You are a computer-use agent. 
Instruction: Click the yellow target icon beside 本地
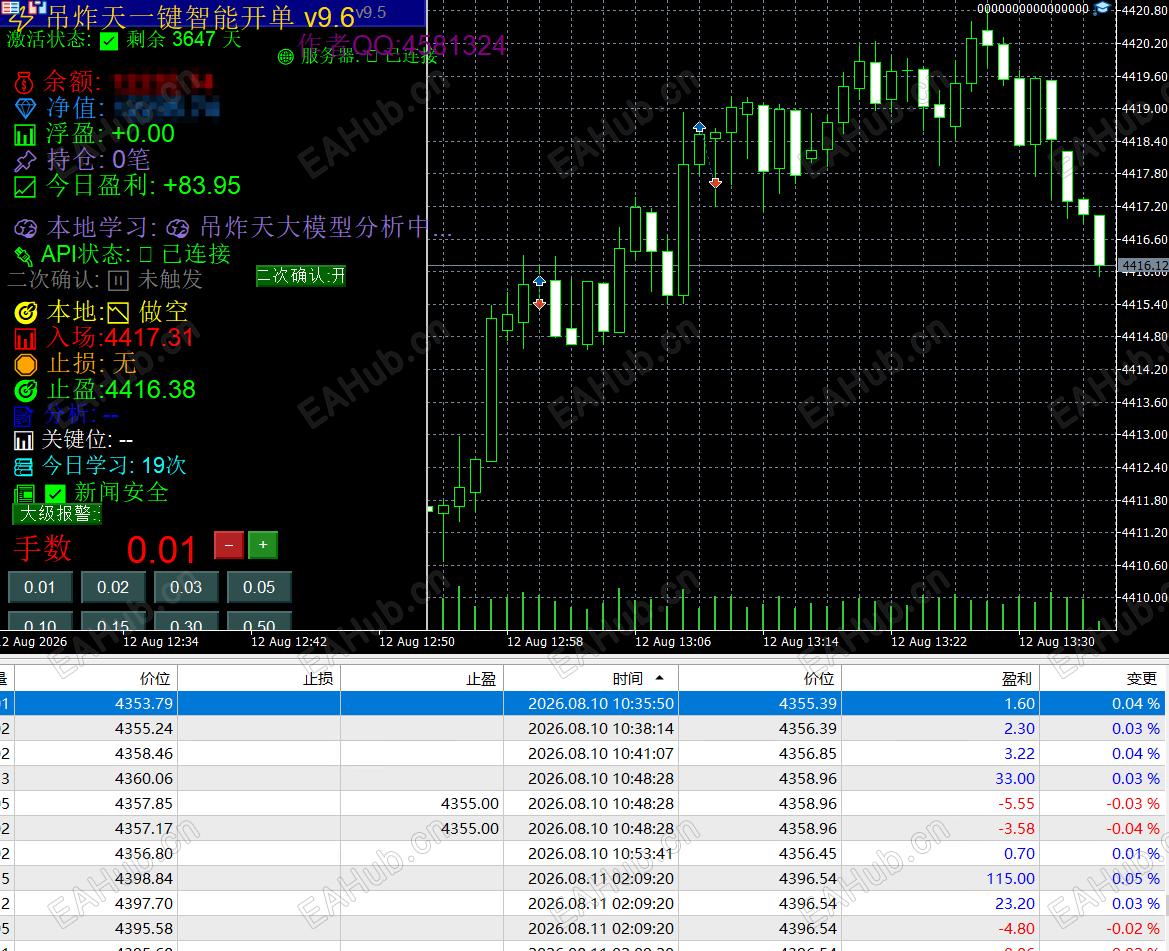tap(25, 312)
